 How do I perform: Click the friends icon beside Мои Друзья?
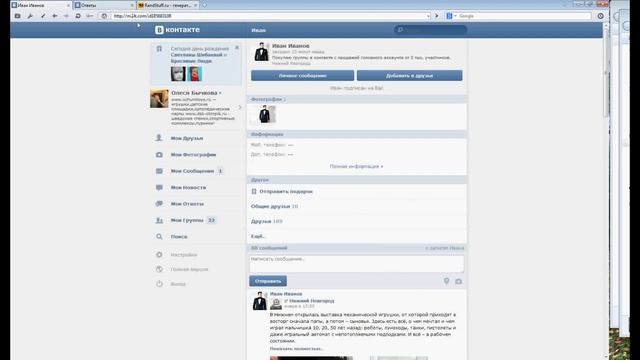[x=159, y=138]
